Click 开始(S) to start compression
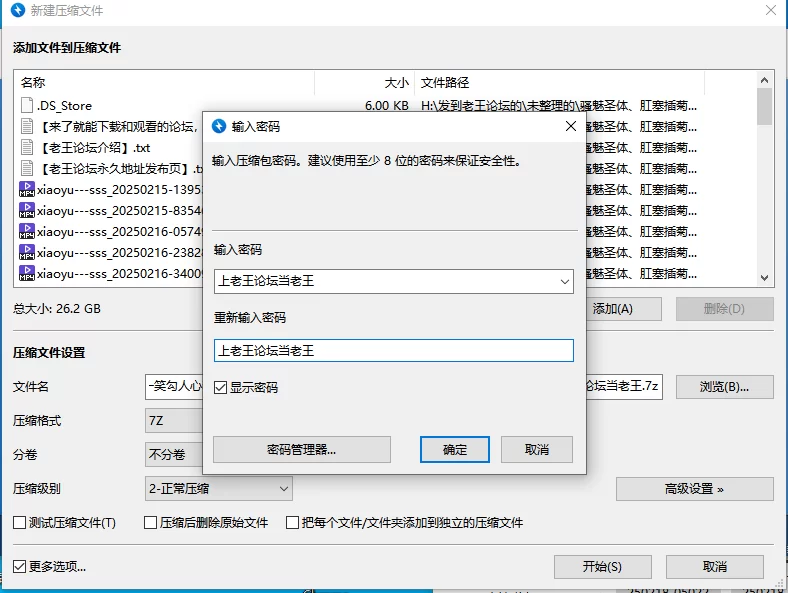This screenshot has width=788, height=593. coord(603,567)
